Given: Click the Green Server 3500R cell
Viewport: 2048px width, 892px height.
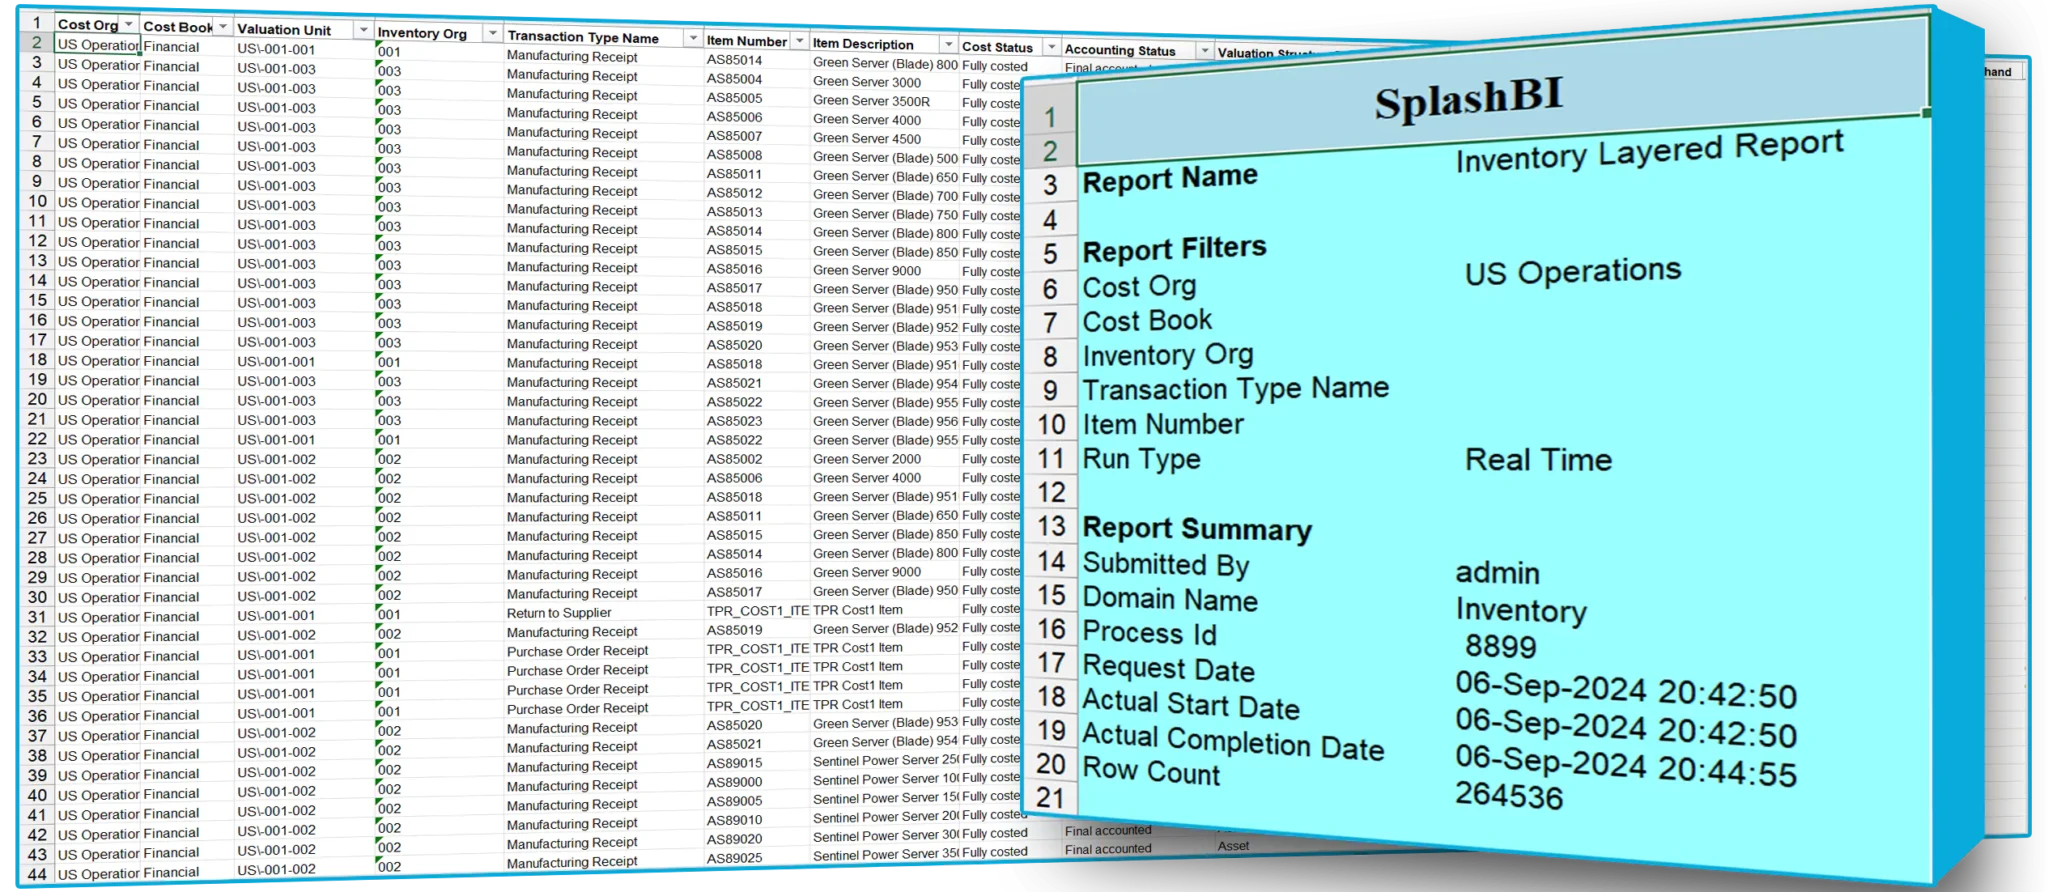Looking at the screenshot, I should 871,101.
